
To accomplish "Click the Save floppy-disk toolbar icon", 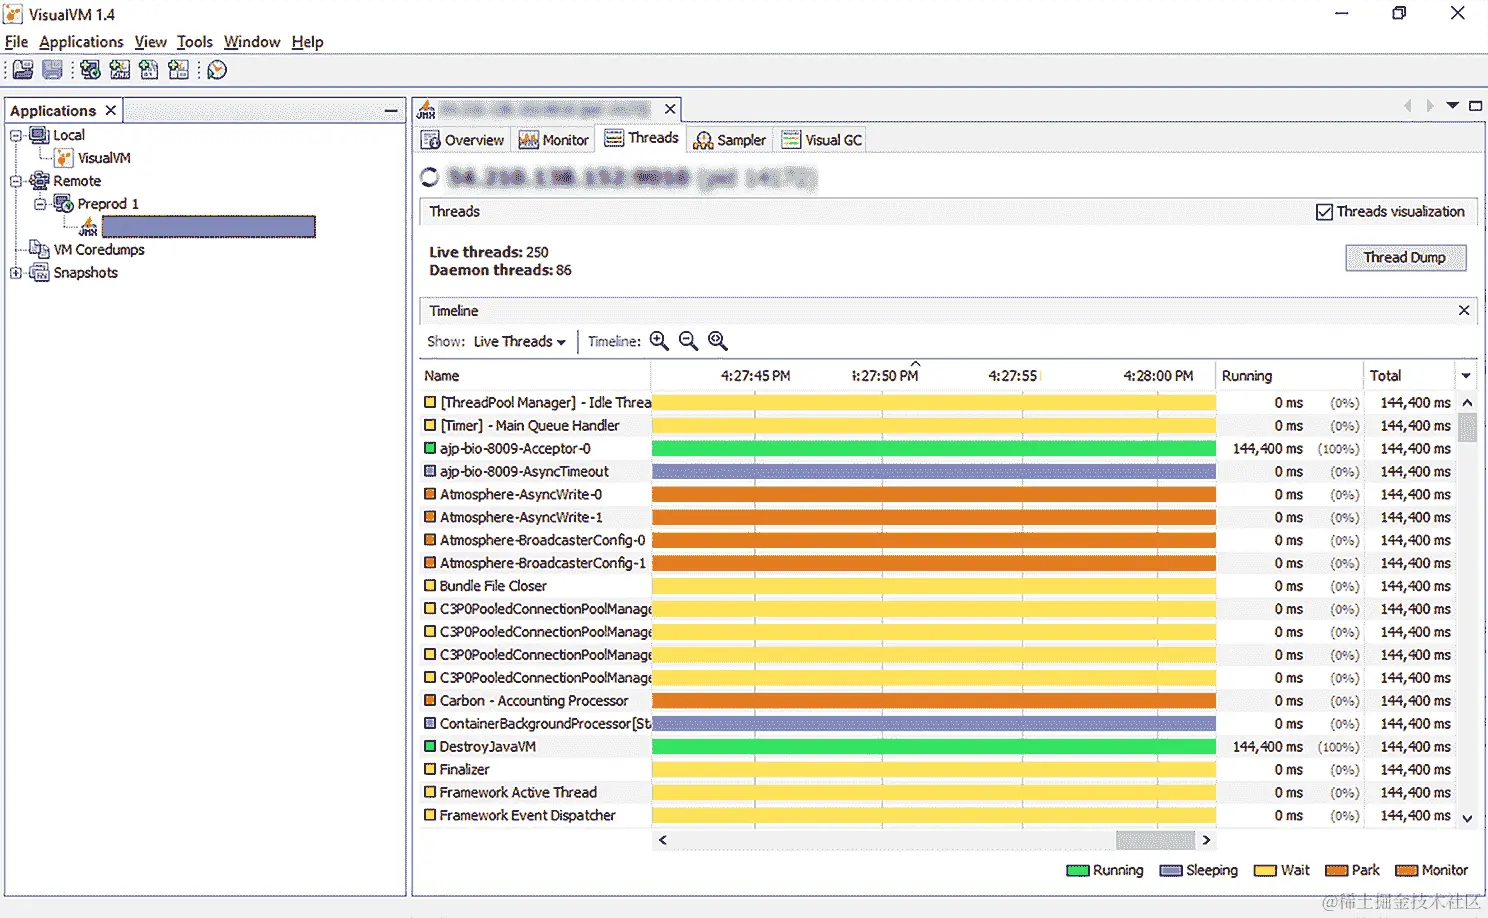I will pos(52,70).
